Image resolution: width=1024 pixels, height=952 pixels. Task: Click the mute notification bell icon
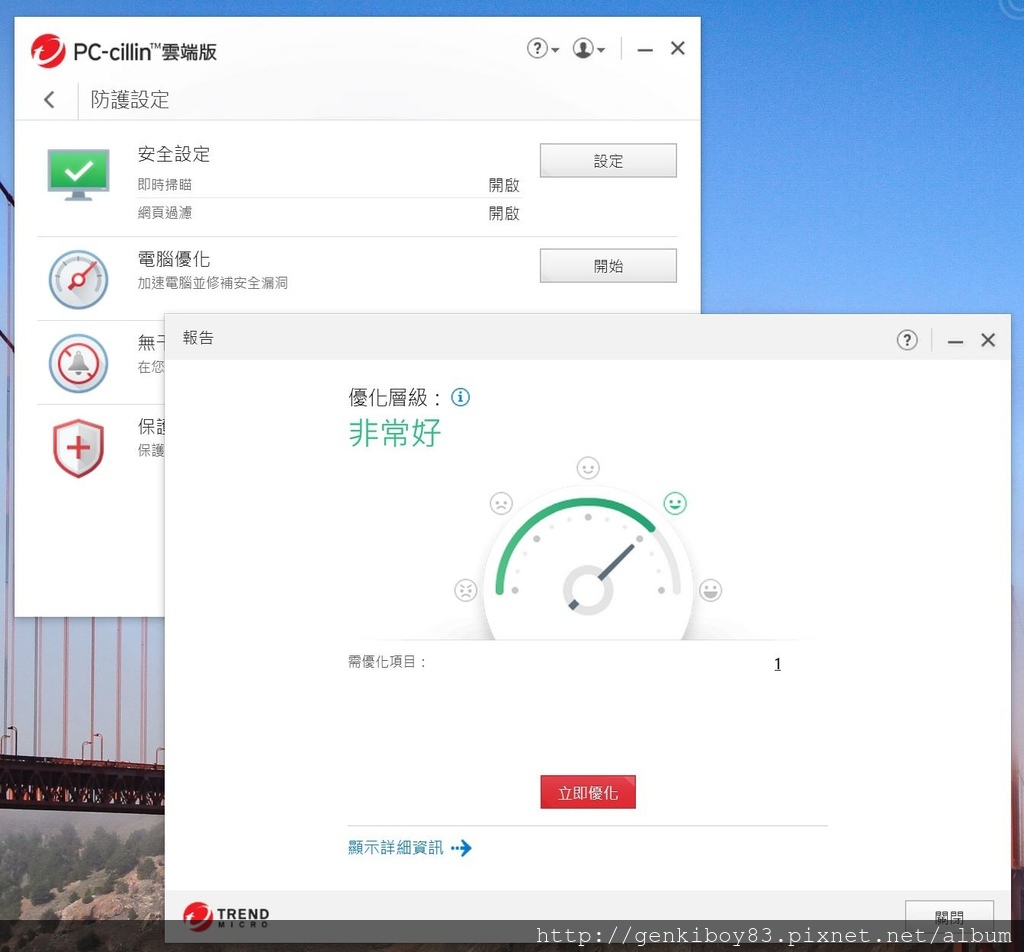(x=78, y=363)
